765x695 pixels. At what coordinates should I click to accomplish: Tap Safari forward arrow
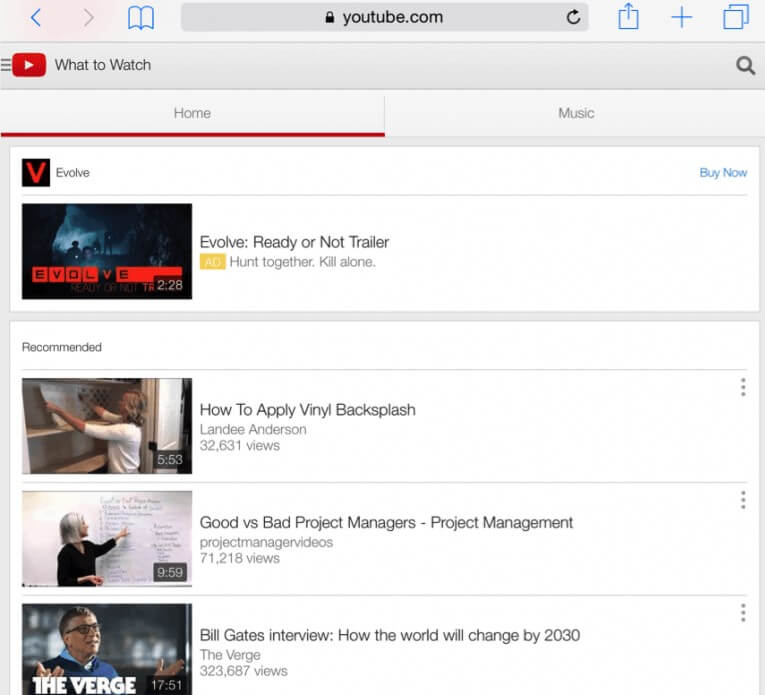pyautogui.click(x=88, y=17)
